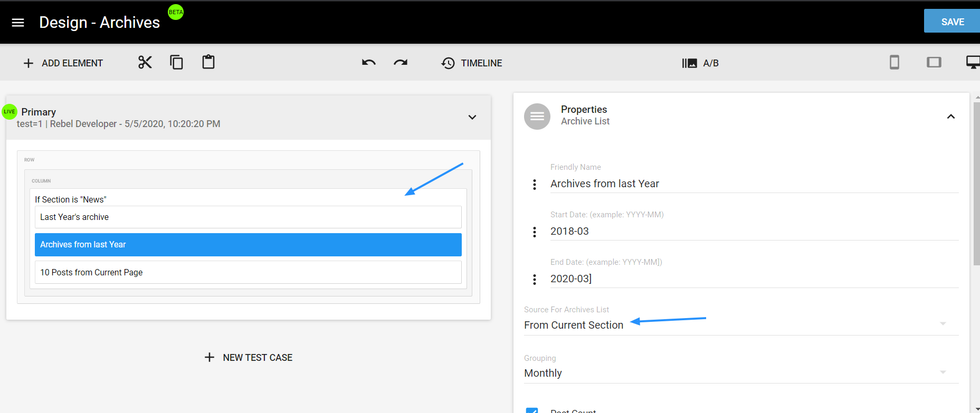Click the copy icon in toolbar
980x413 pixels.
pyautogui.click(x=177, y=63)
